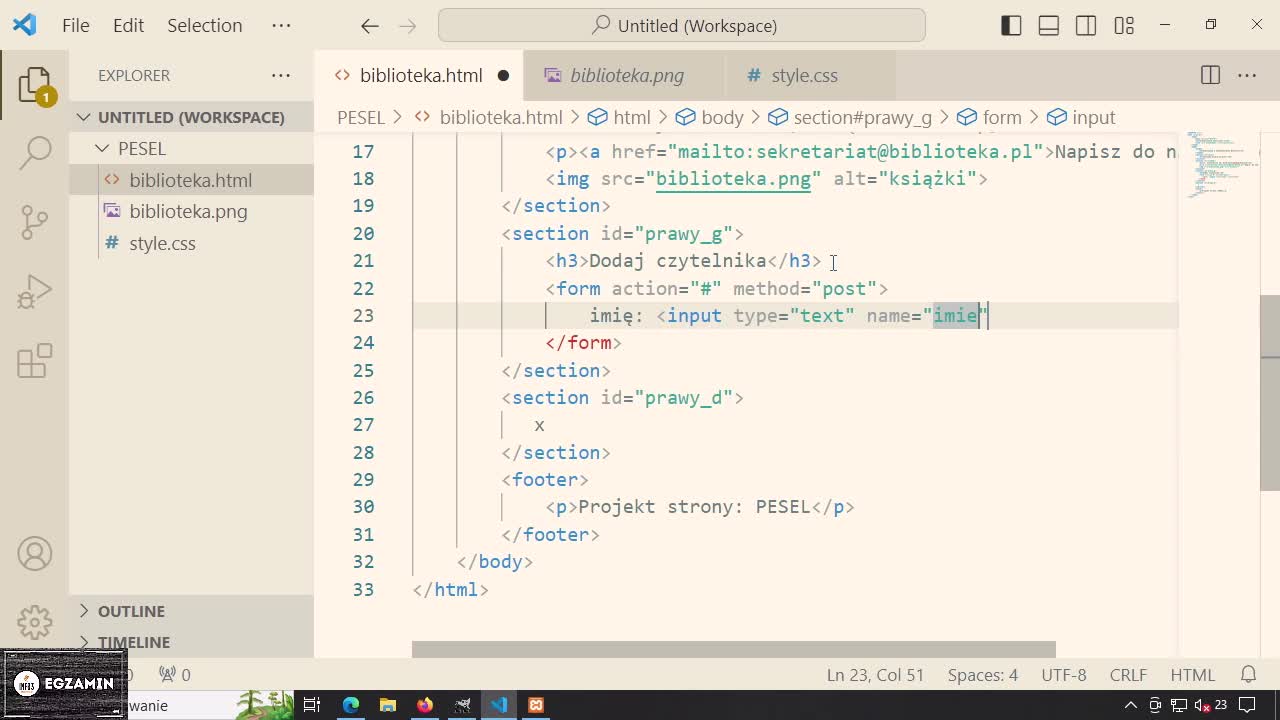Open the Source Control view
This screenshot has height=720, width=1280.
(x=34, y=222)
